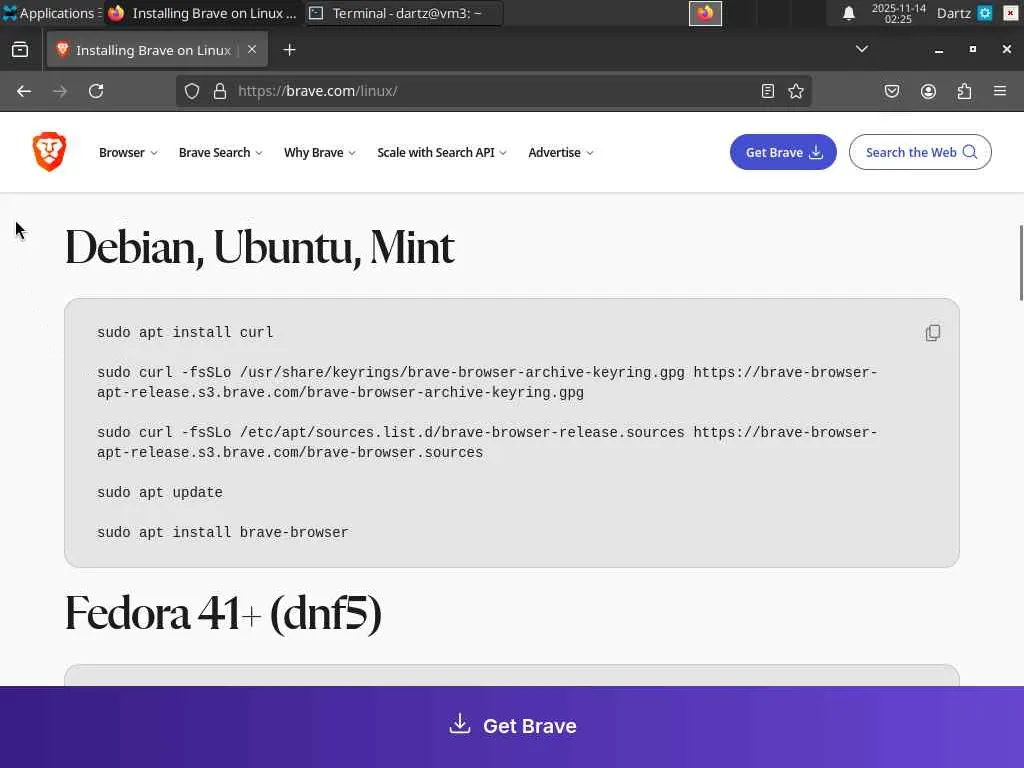Switch to Terminal window in taskbar
Screen dimensions: 1024x768
tap(404, 13)
